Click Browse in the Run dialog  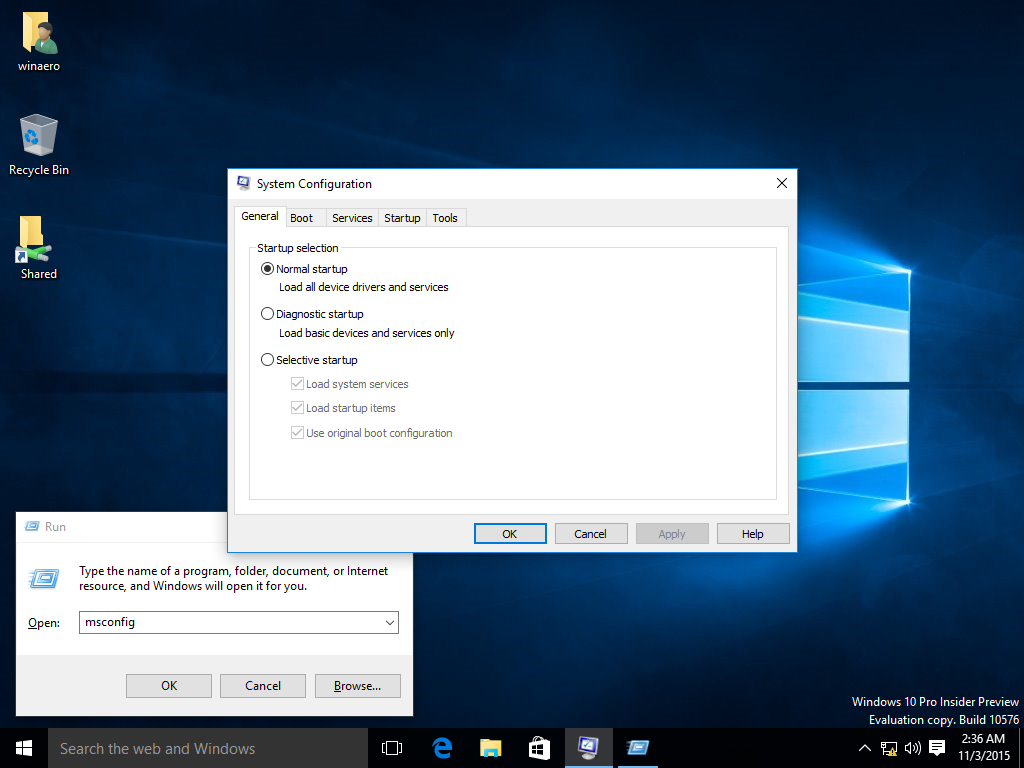point(357,685)
